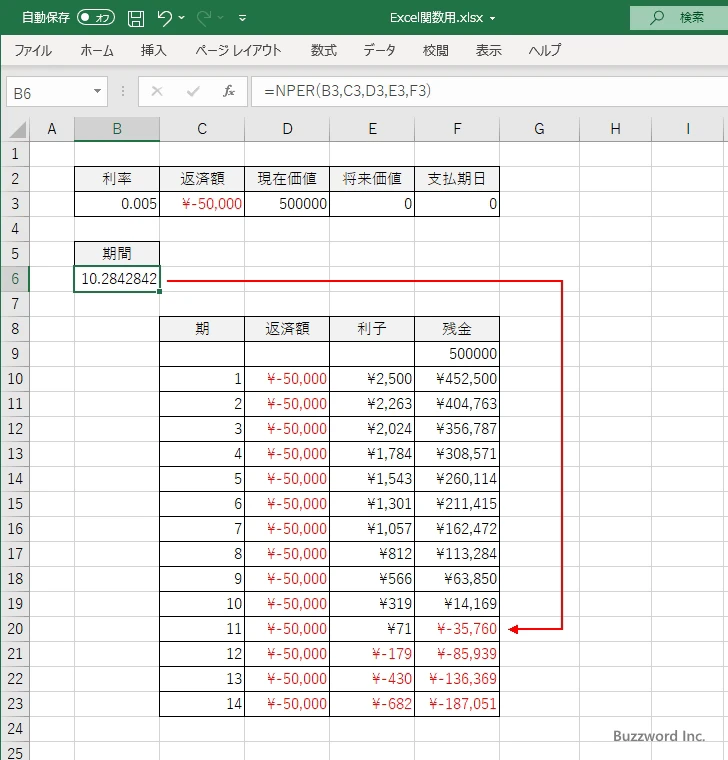Select the row 10 header

click(15, 379)
